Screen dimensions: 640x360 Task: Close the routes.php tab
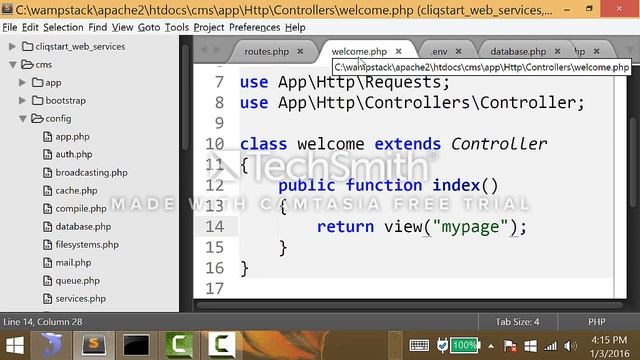point(300,51)
